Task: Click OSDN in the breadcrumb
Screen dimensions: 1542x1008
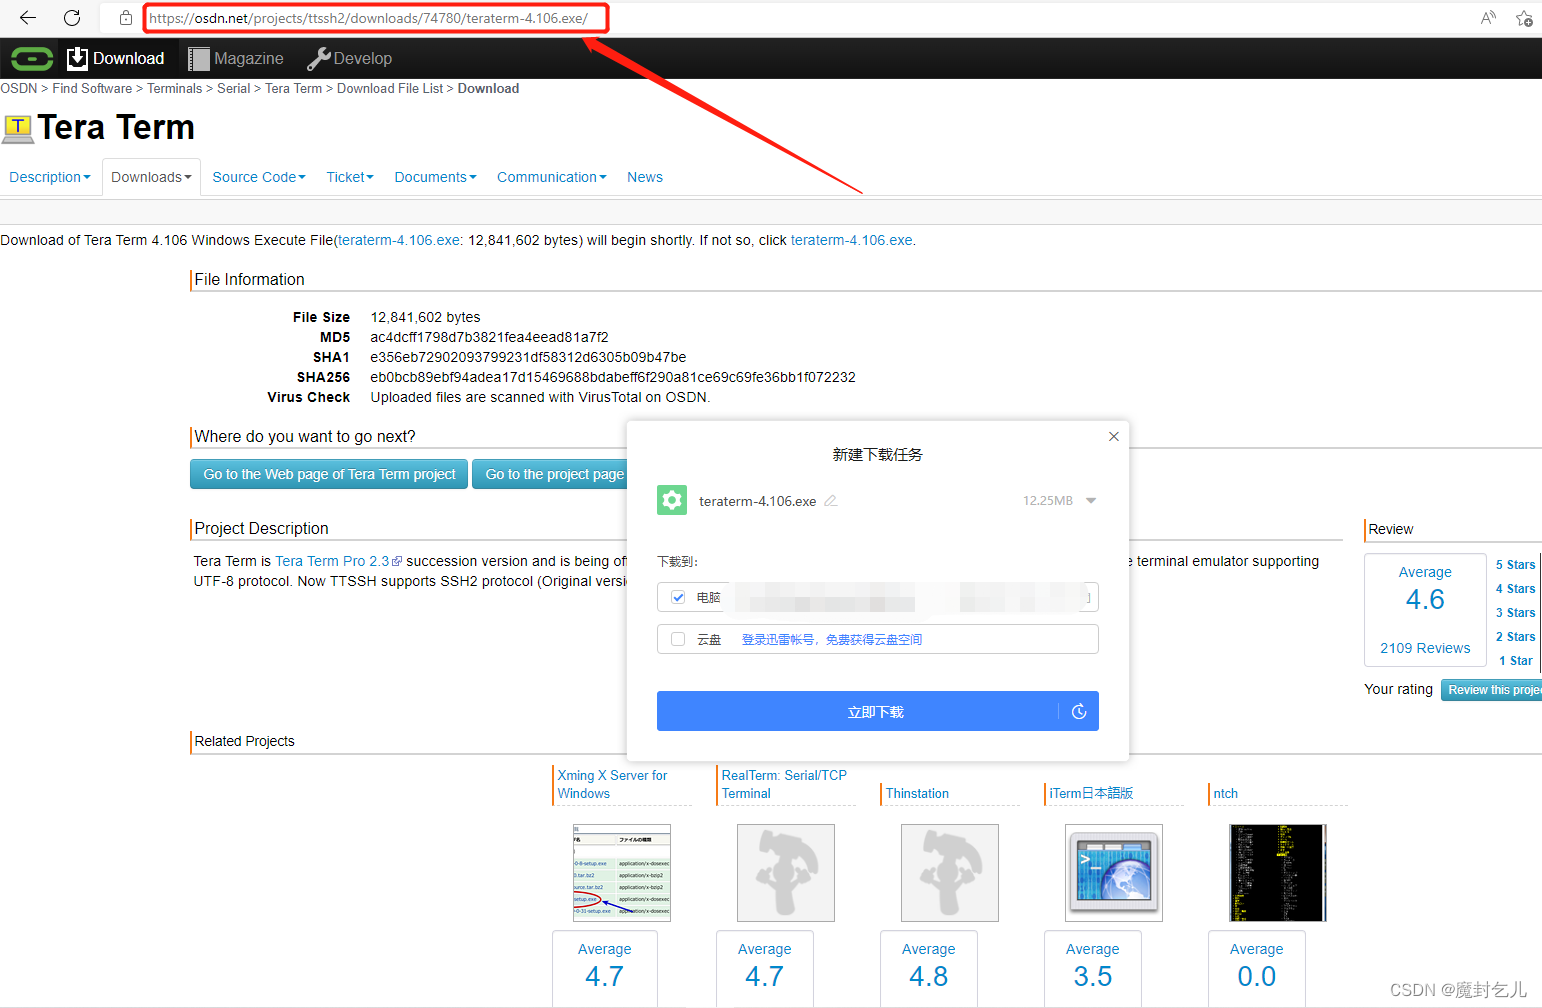Action: click(19, 88)
